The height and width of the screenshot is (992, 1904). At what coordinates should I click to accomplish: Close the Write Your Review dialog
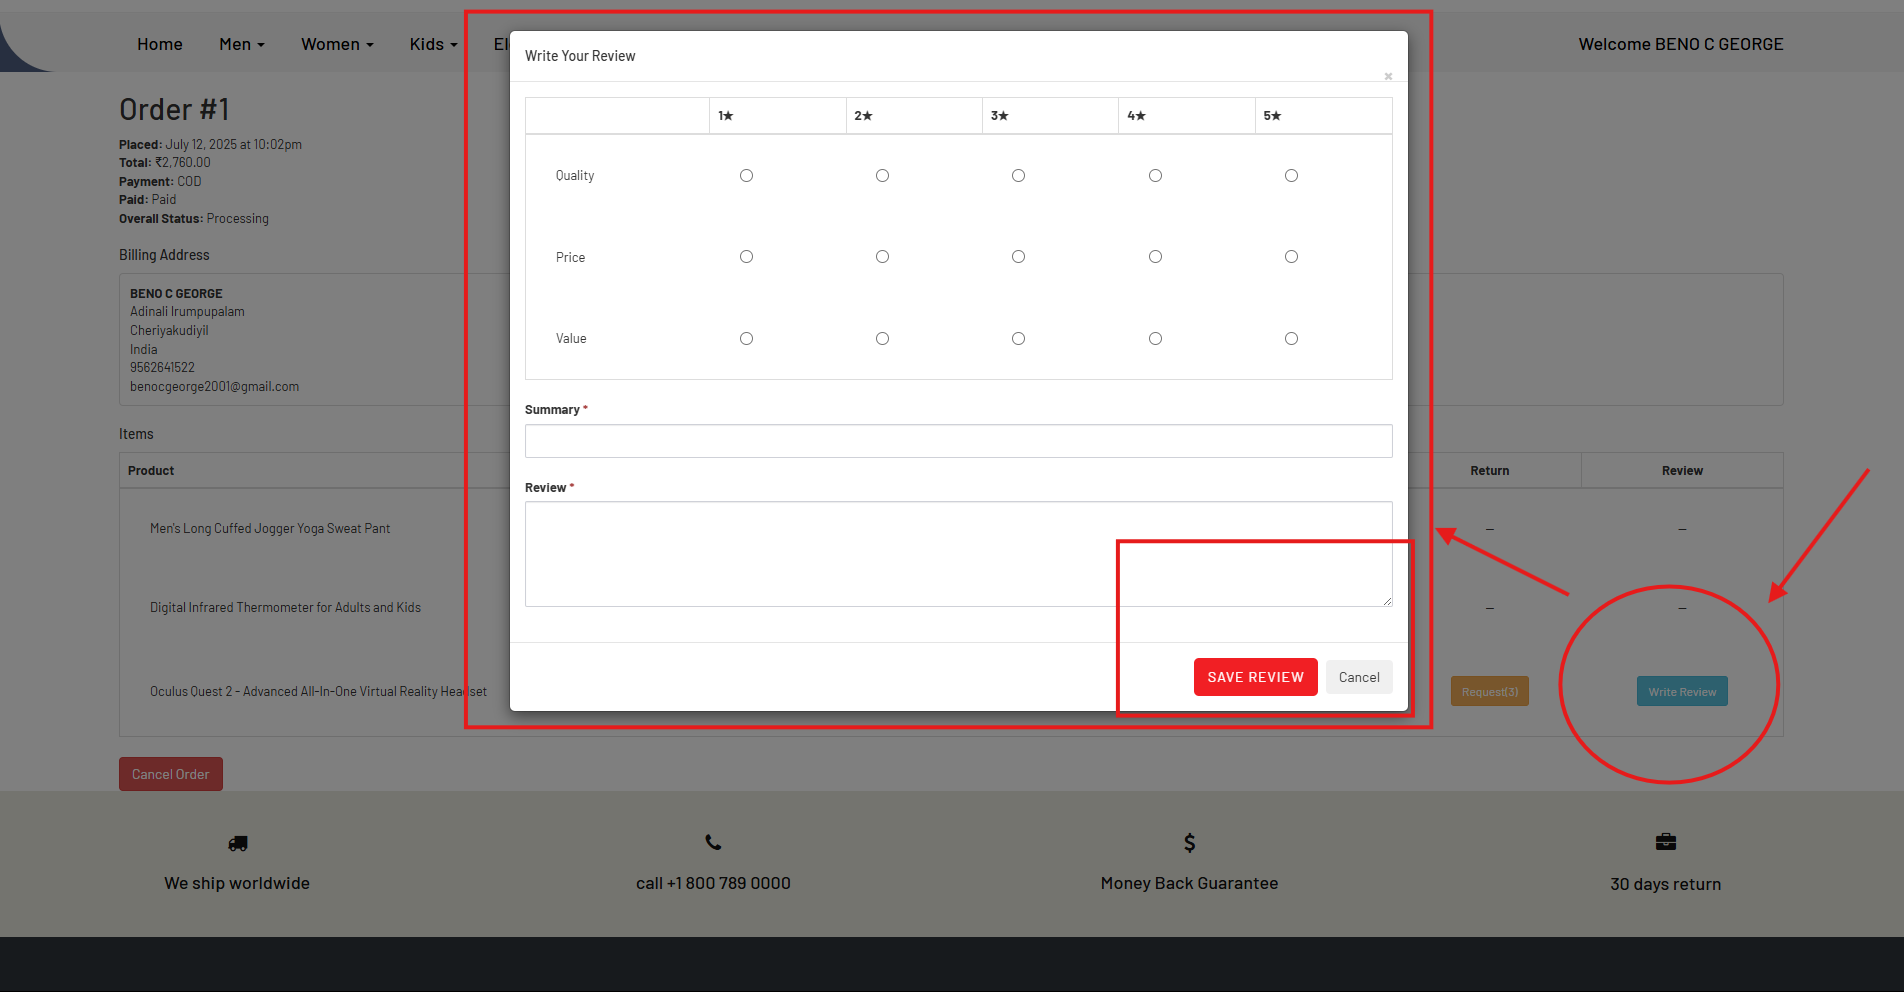tap(1388, 76)
